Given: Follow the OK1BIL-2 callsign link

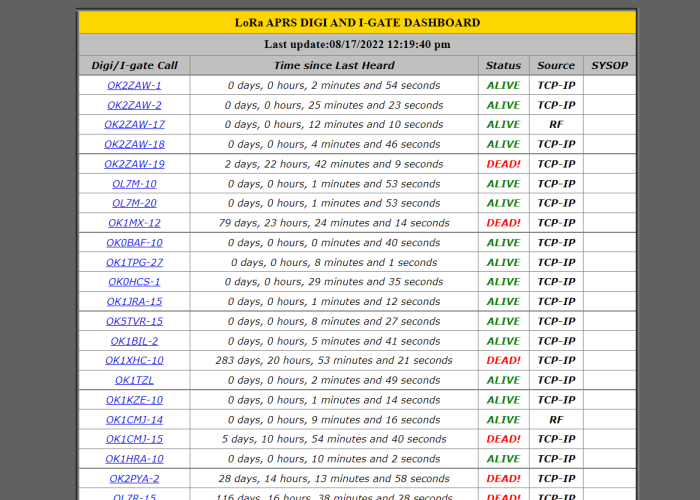Looking at the screenshot, I should click(134, 341).
